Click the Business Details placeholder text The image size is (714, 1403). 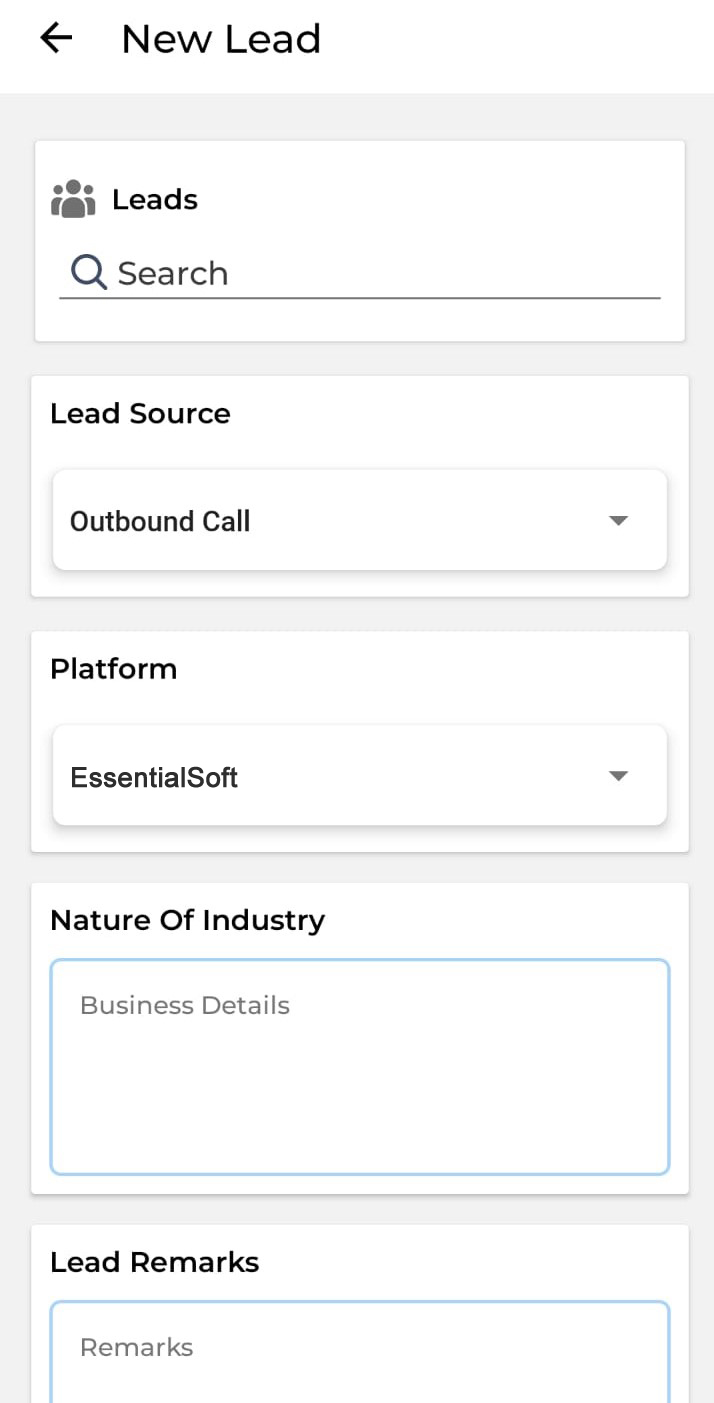[x=185, y=1005]
